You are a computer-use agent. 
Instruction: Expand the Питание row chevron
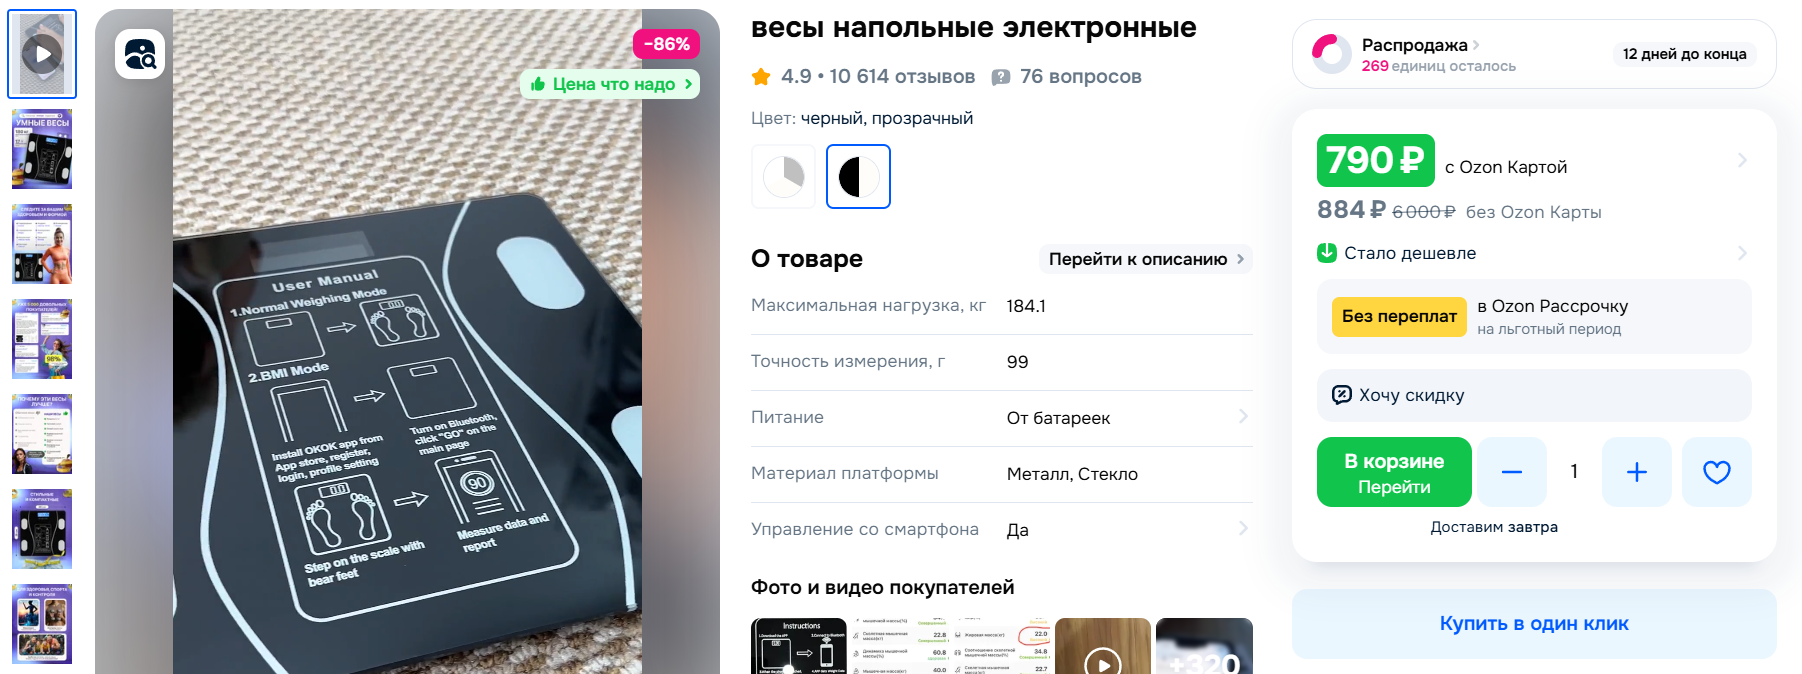pyautogui.click(x=1243, y=416)
